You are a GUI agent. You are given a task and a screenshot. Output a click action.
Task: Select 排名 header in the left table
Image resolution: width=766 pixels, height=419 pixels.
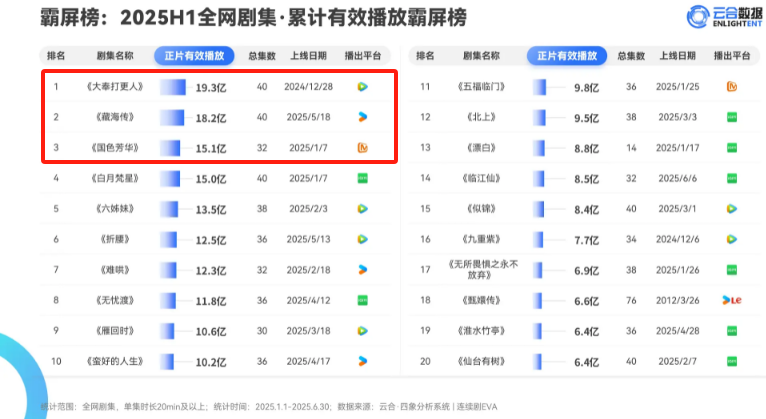56,56
